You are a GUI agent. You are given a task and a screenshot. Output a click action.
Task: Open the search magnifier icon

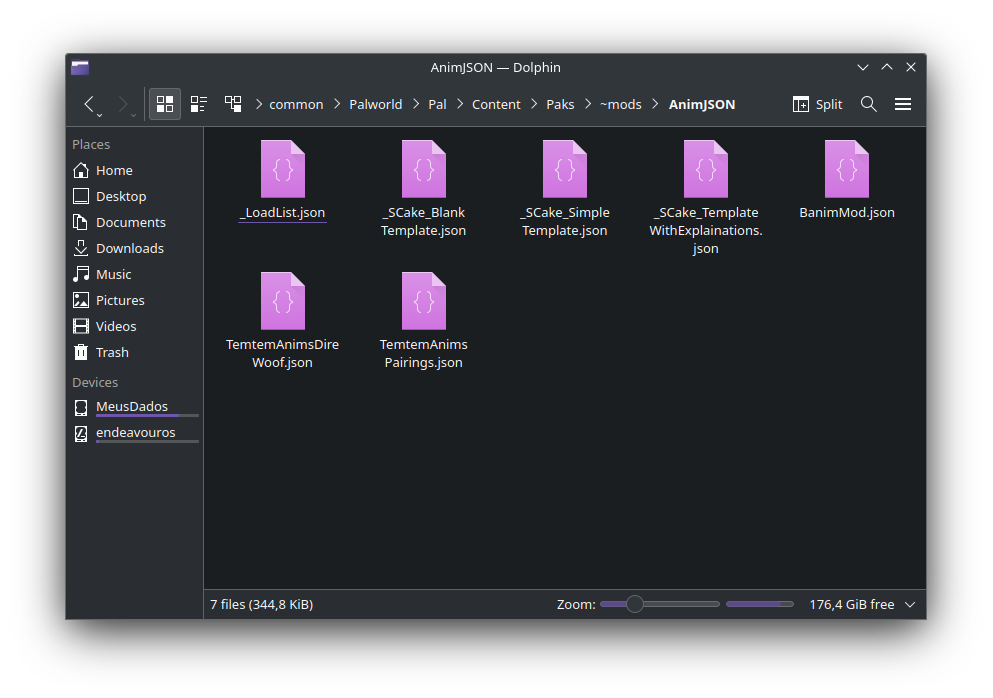[869, 104]
